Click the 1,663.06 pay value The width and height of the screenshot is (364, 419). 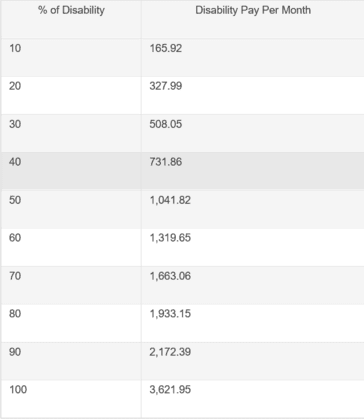[x=170, y=276]
